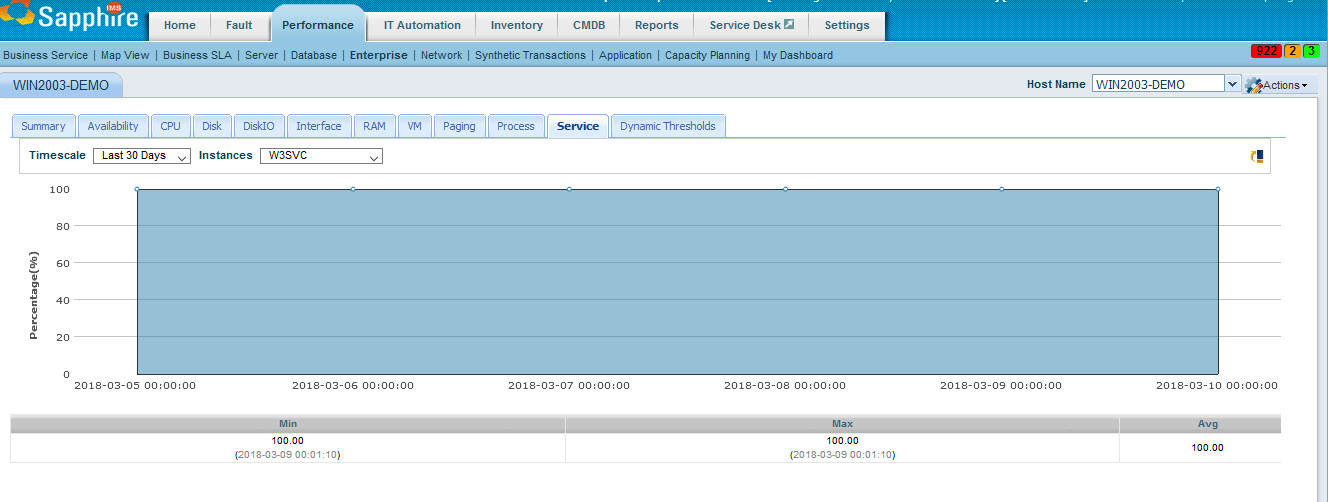
Task: Expand the Actions menu
Action: tap(1284, 86)
